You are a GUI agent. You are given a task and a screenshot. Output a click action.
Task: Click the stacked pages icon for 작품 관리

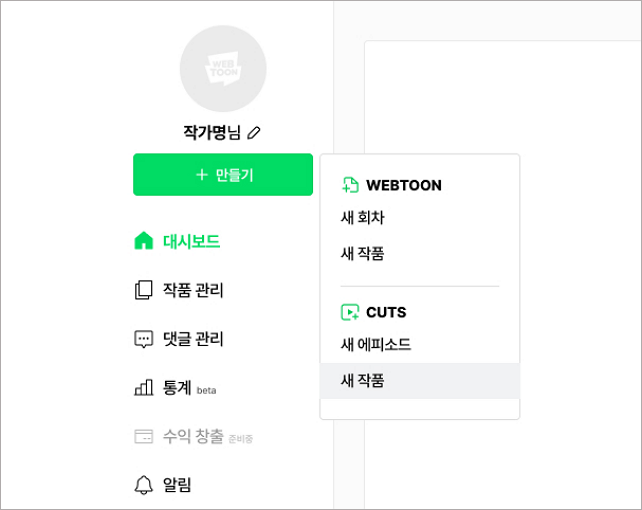(x=144, y=290)
